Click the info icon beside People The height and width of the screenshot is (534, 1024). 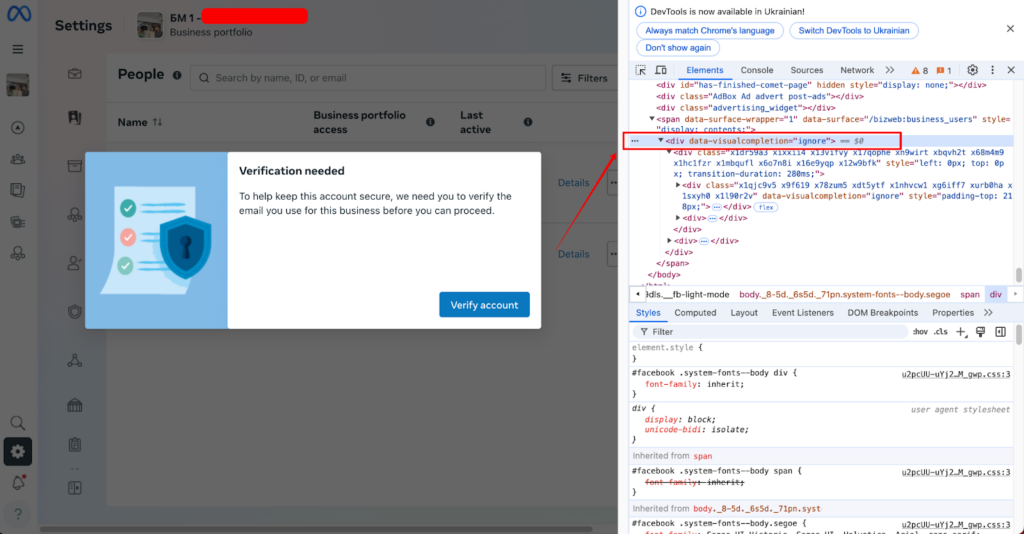177,75
